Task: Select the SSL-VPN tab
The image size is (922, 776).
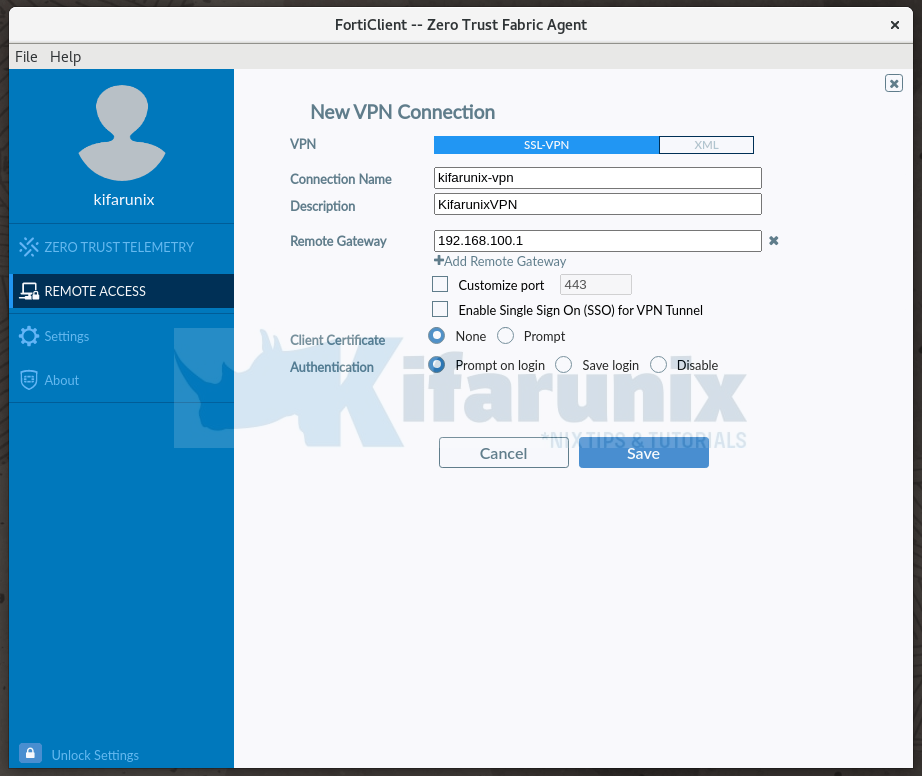Action: point(546,145)
